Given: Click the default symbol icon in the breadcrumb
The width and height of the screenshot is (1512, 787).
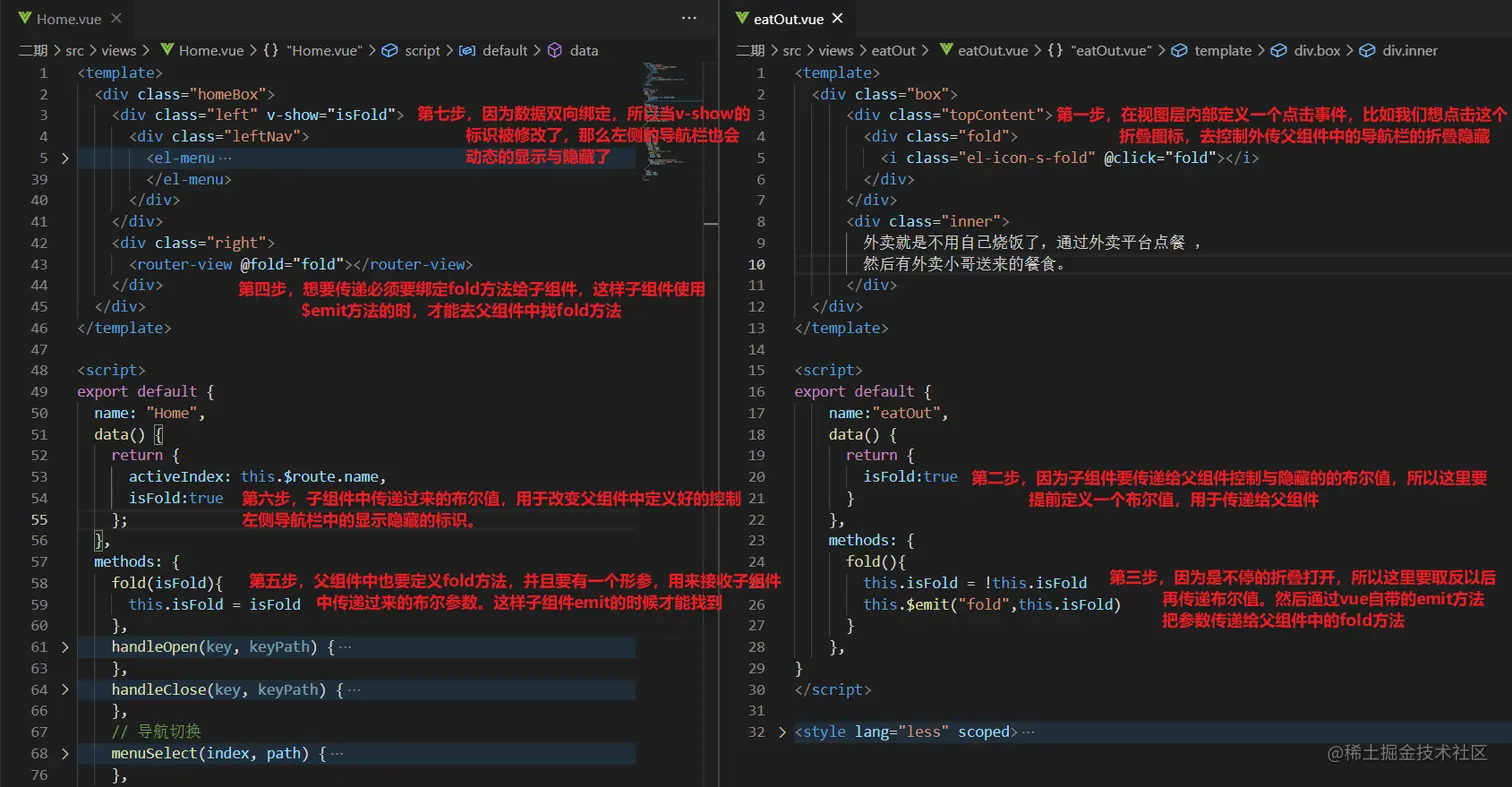Looking at the screenshot, I should click(467, 50).
